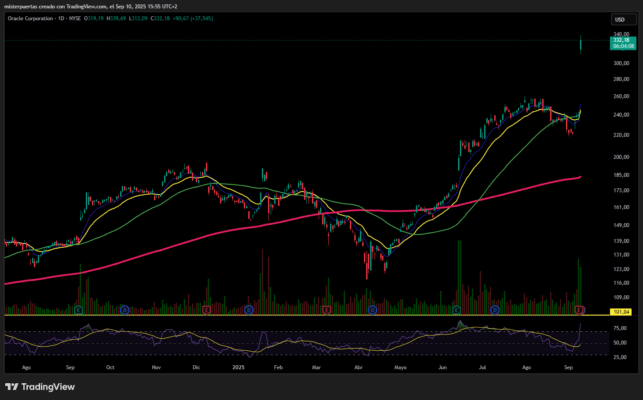Click the blue dividend marker in July

495,310
